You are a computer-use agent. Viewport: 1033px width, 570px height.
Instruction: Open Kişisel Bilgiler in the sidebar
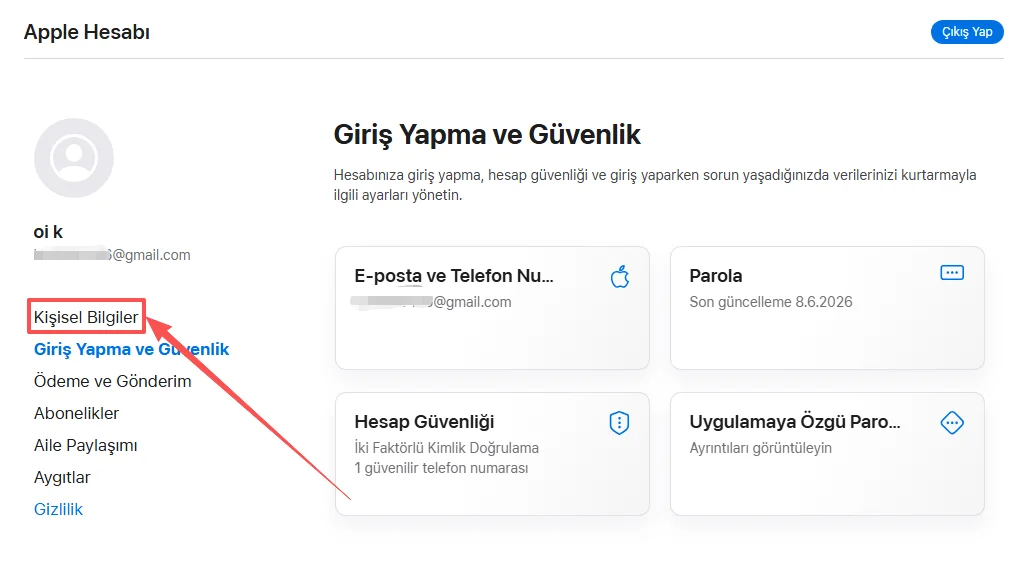coord(86,317)
